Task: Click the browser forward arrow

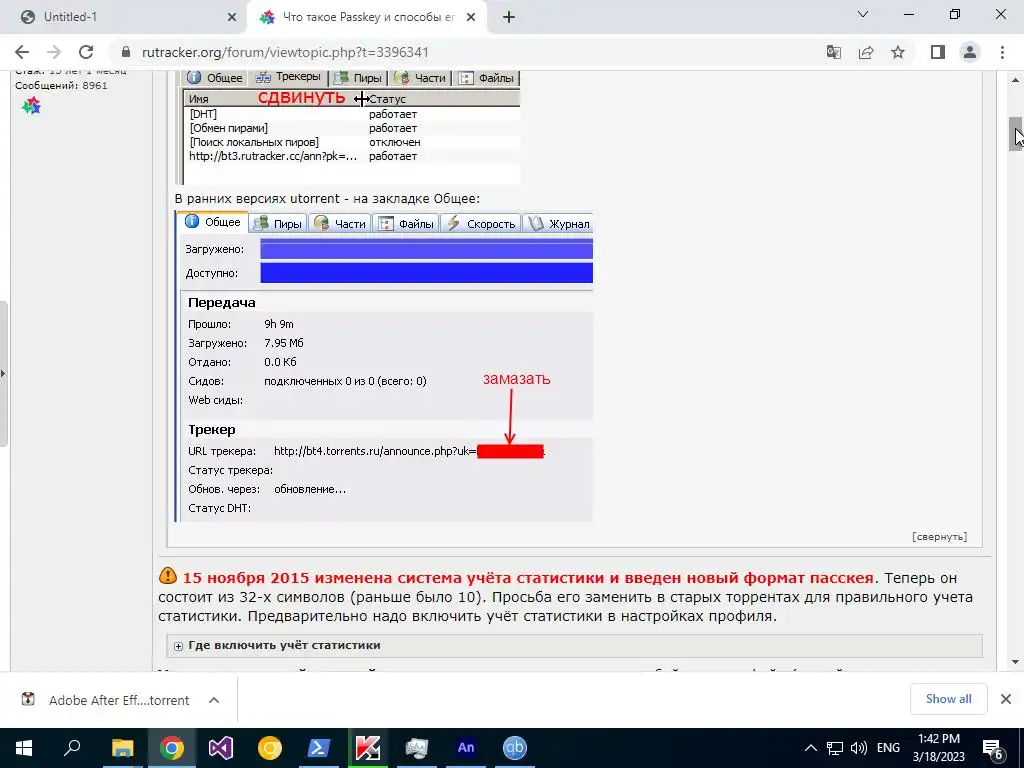Action: point(54,52)
